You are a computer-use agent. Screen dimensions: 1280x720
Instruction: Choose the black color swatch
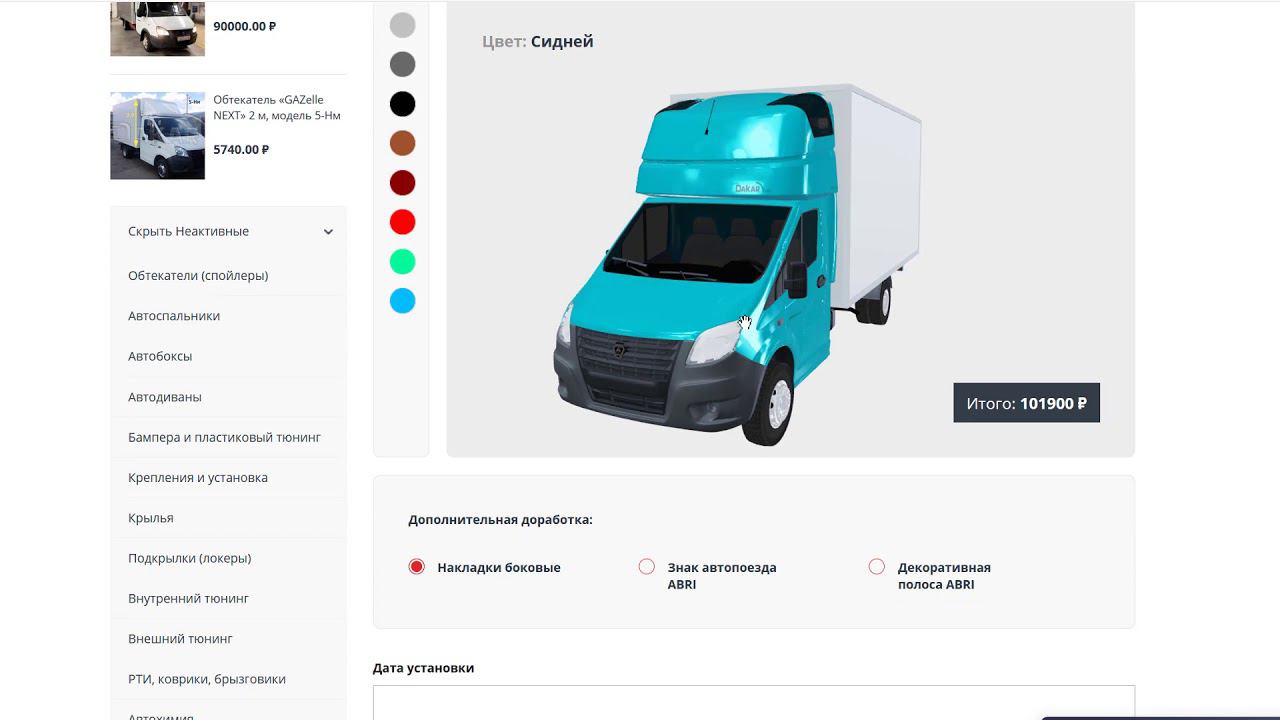(402, 104)
